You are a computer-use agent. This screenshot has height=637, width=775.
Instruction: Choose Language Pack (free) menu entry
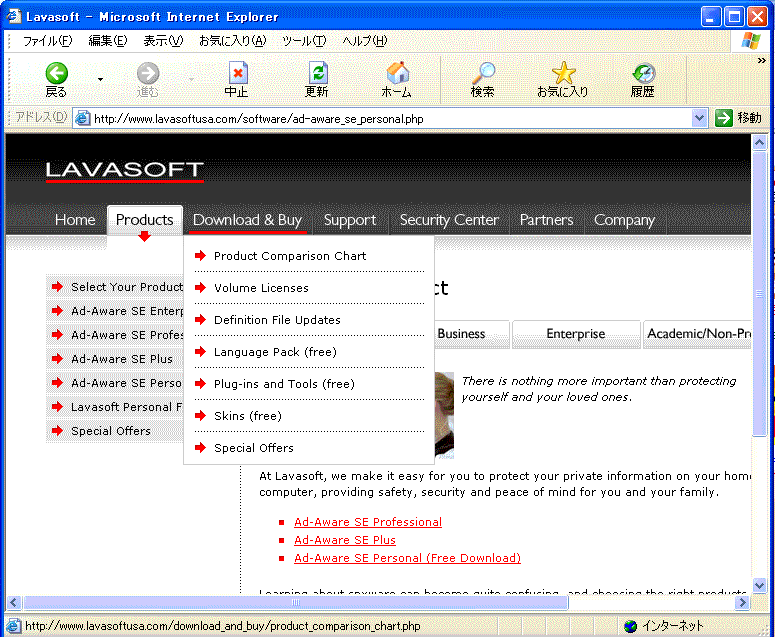tap(309, 352)
